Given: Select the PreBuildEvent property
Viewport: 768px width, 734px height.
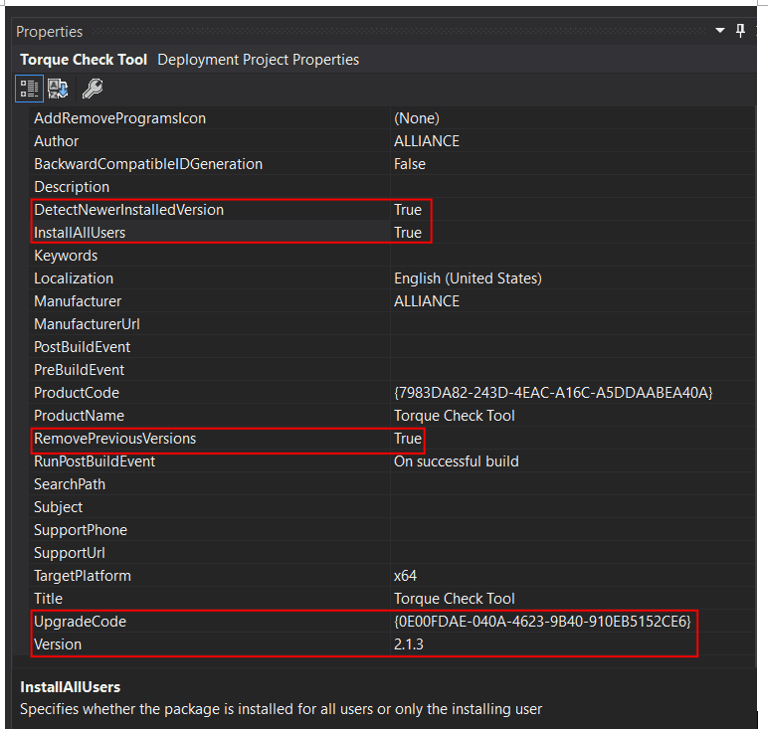Looking at the screenshot, I should 79,370.
